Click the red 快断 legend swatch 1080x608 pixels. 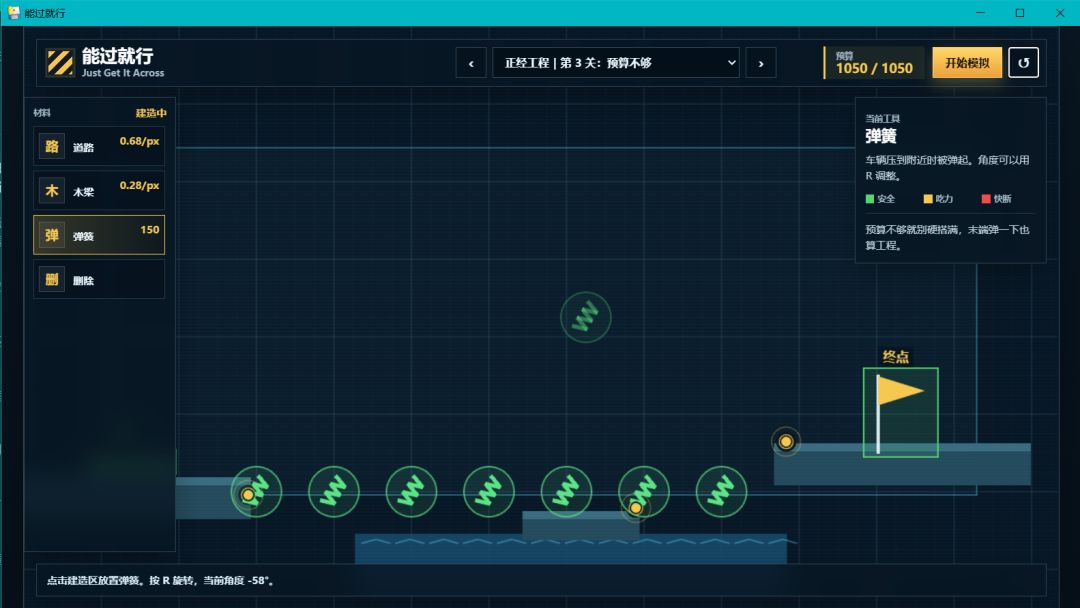point(986,199)
